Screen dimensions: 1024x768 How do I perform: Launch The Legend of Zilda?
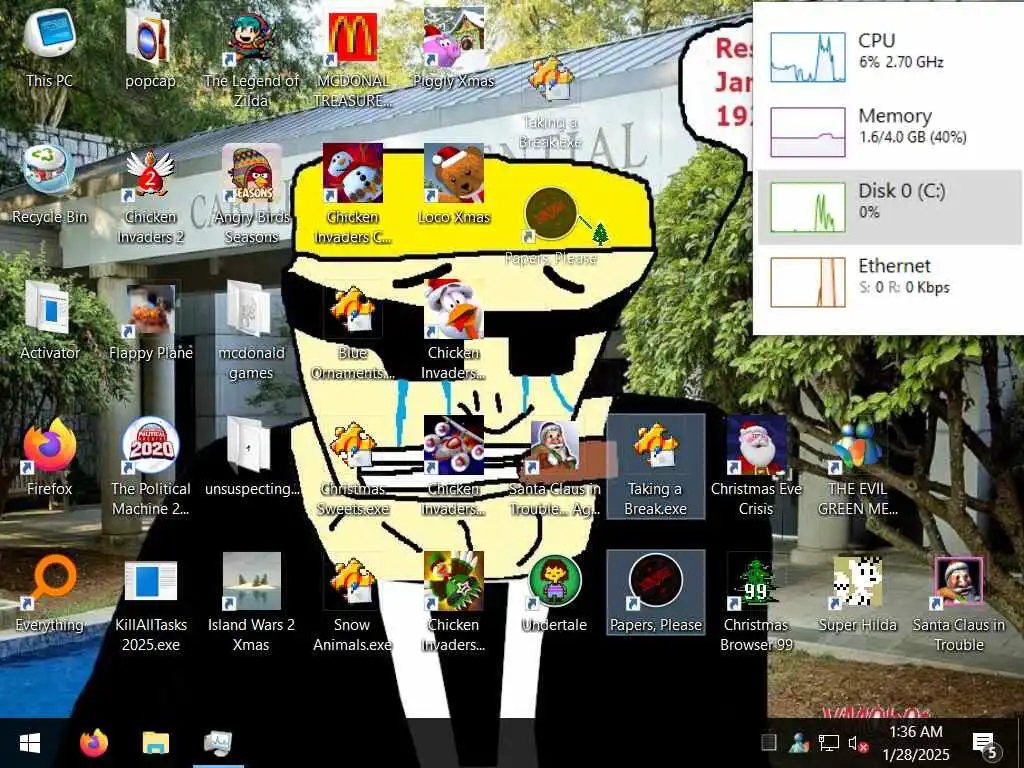[x=251, y=59]
